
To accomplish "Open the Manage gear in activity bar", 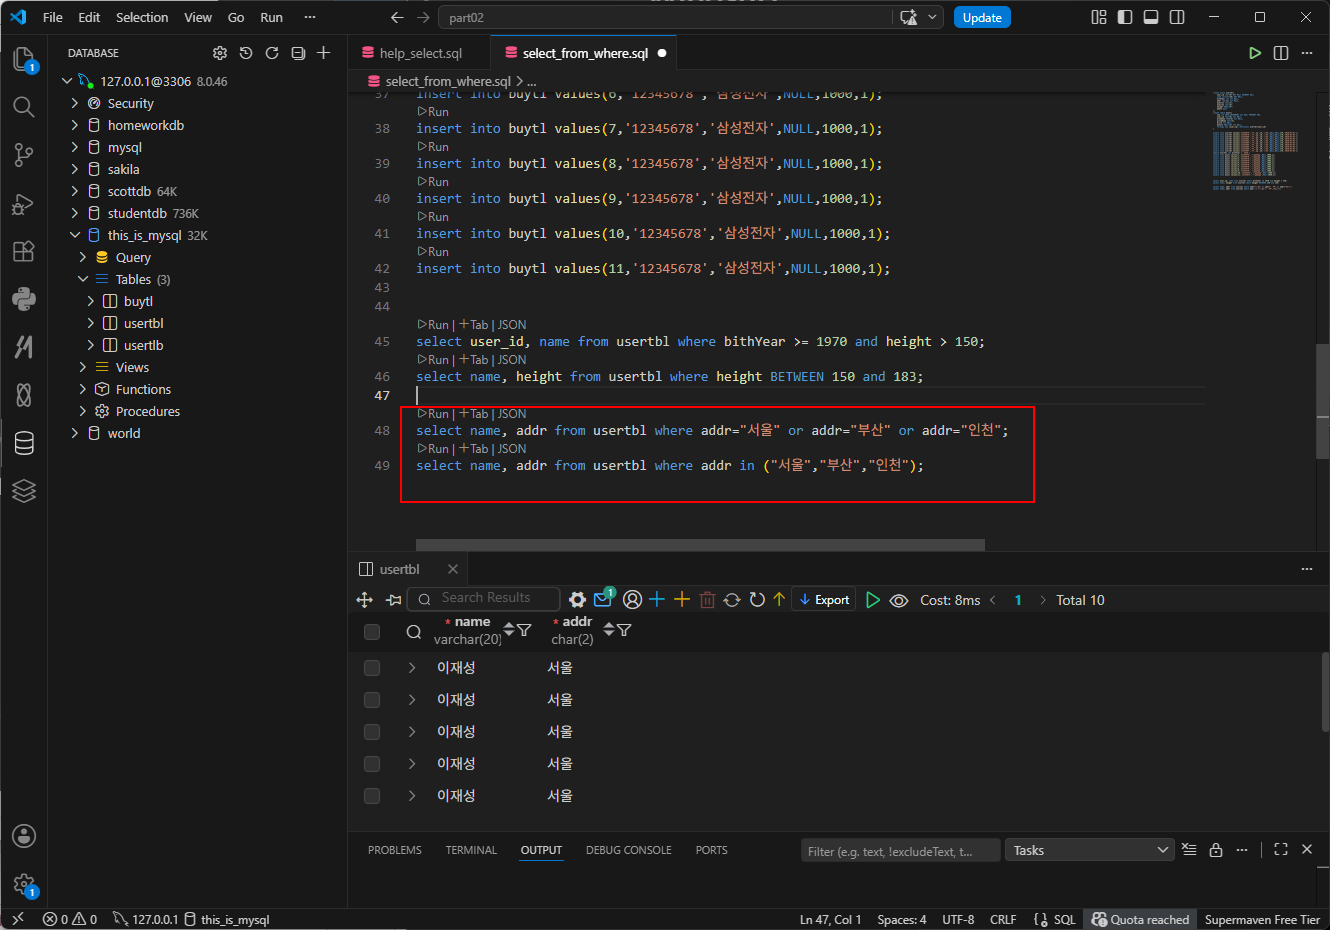I will [24, 884].
